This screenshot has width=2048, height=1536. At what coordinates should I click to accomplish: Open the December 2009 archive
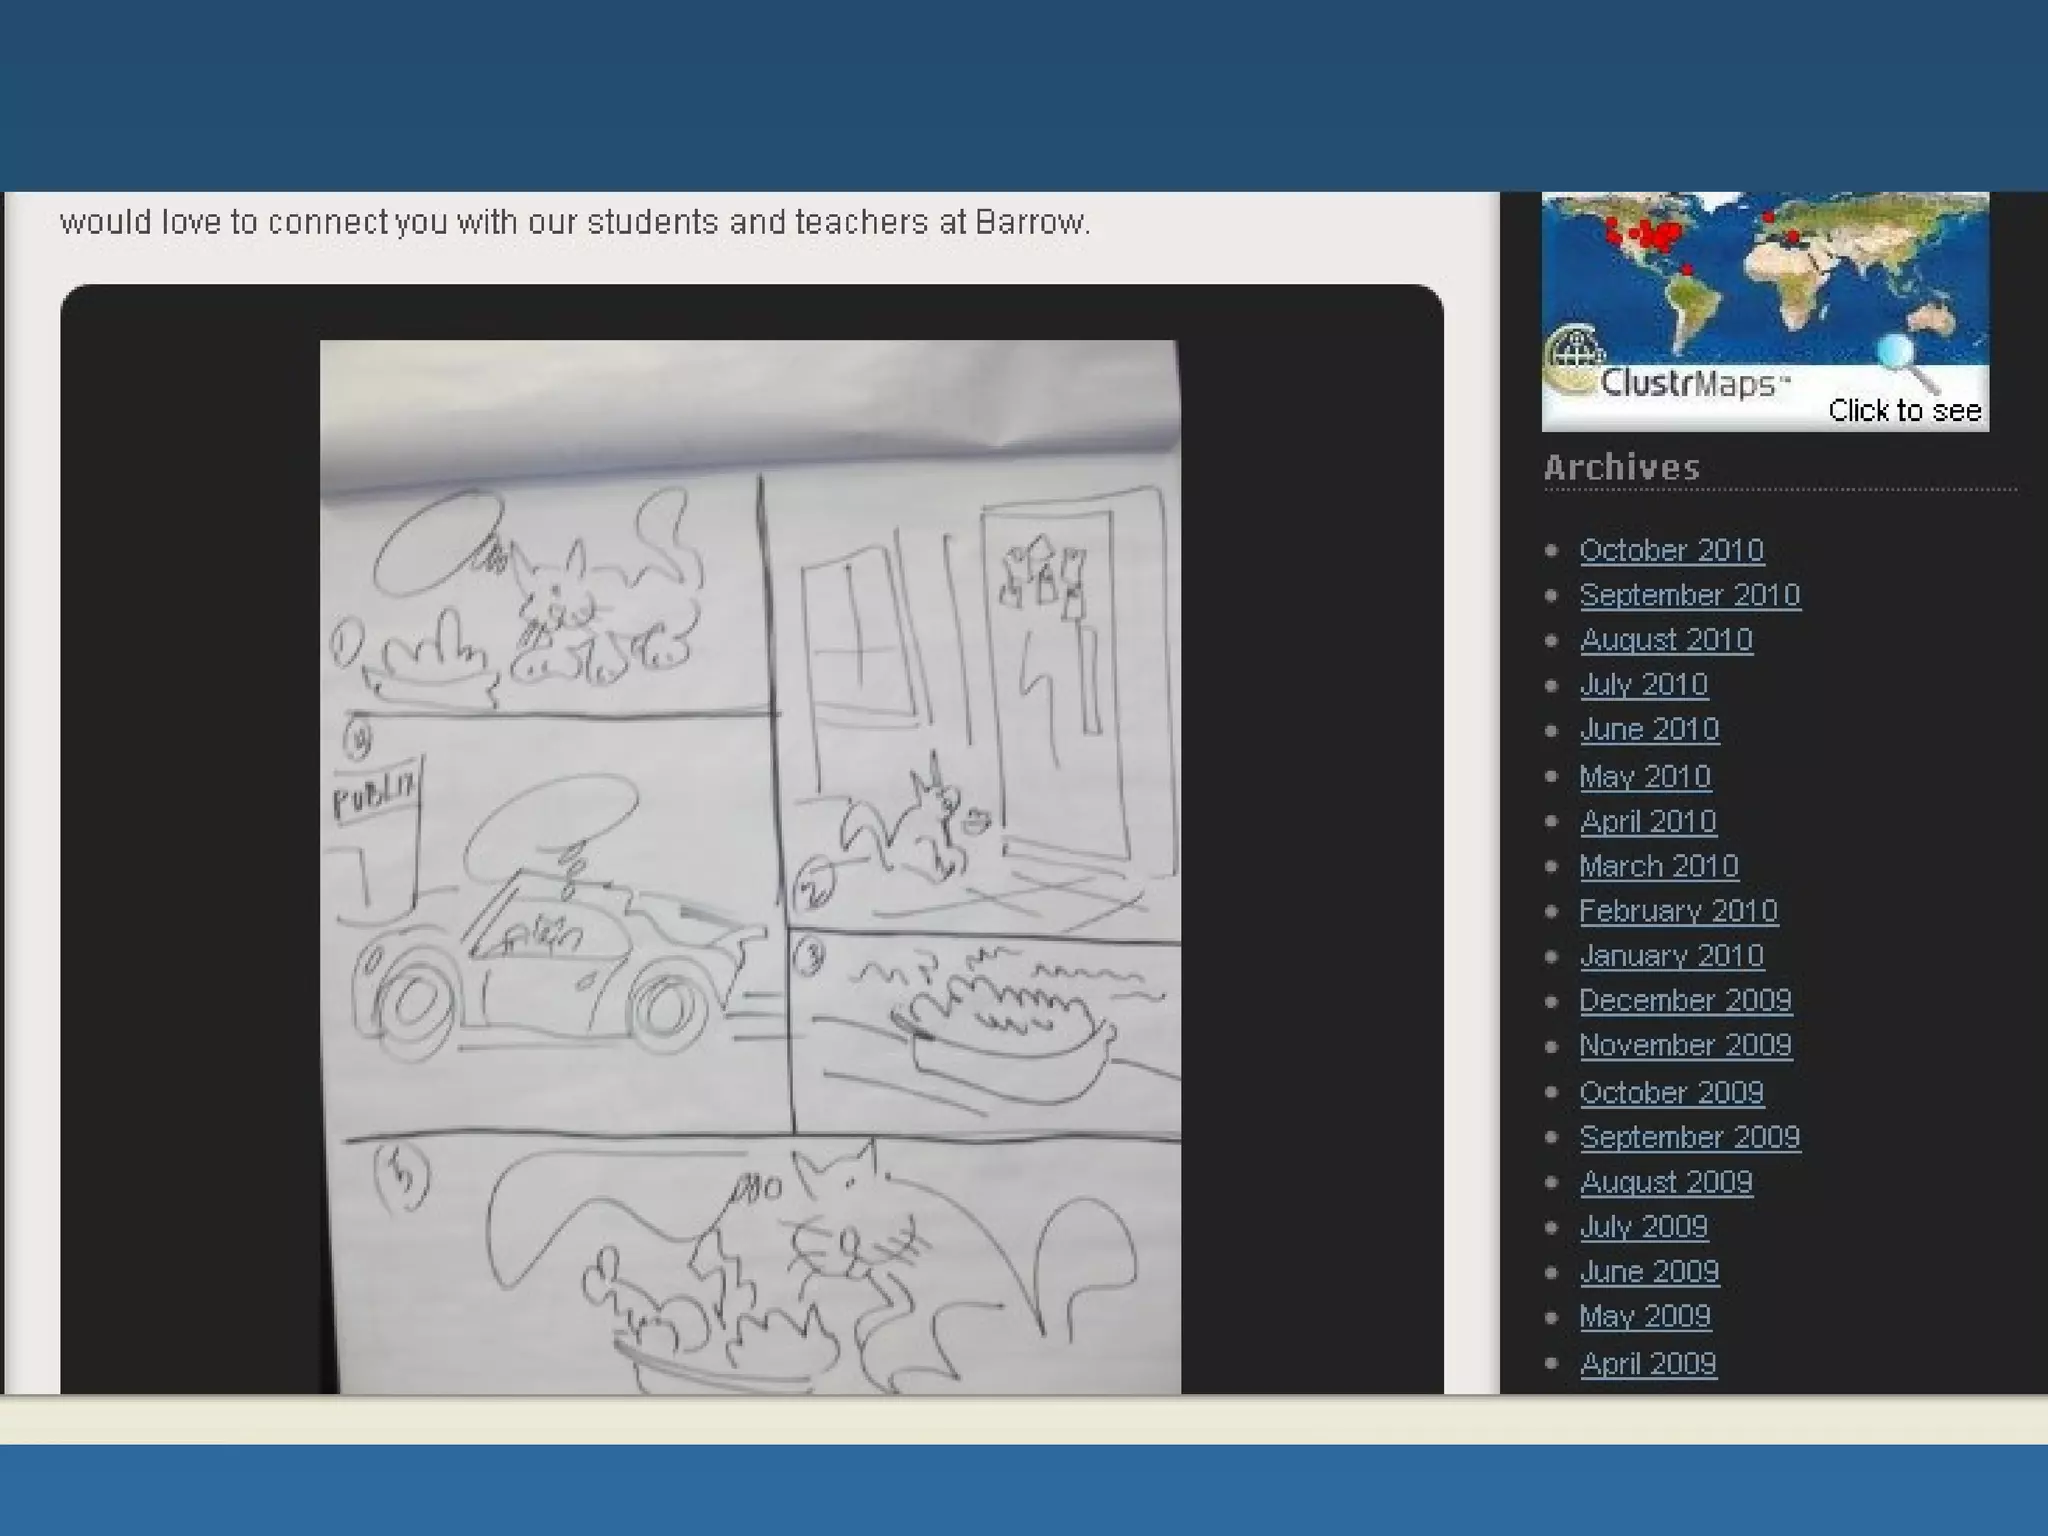[1685, 1001]
